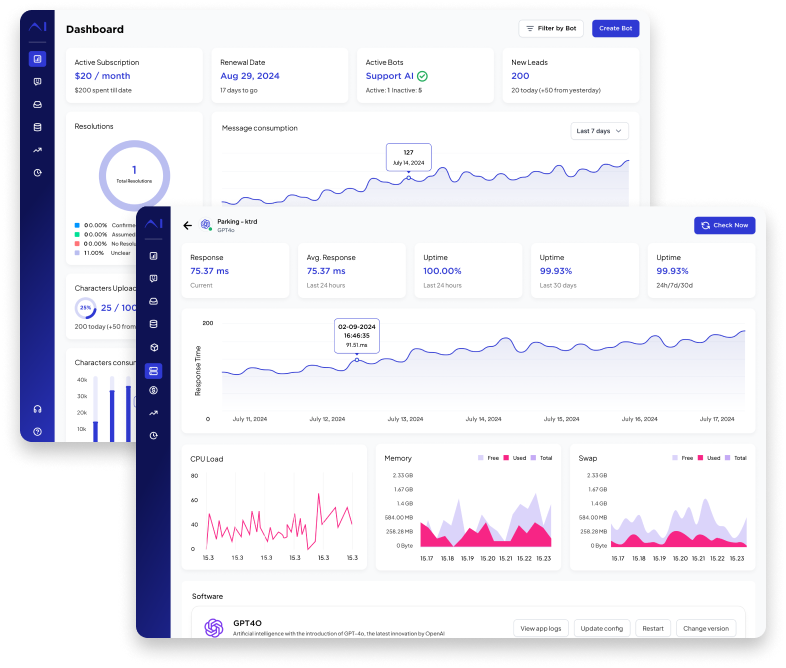Click question mark help icon in Dashboard sidebar
This screenshot has height=668, width=786.
38,431
